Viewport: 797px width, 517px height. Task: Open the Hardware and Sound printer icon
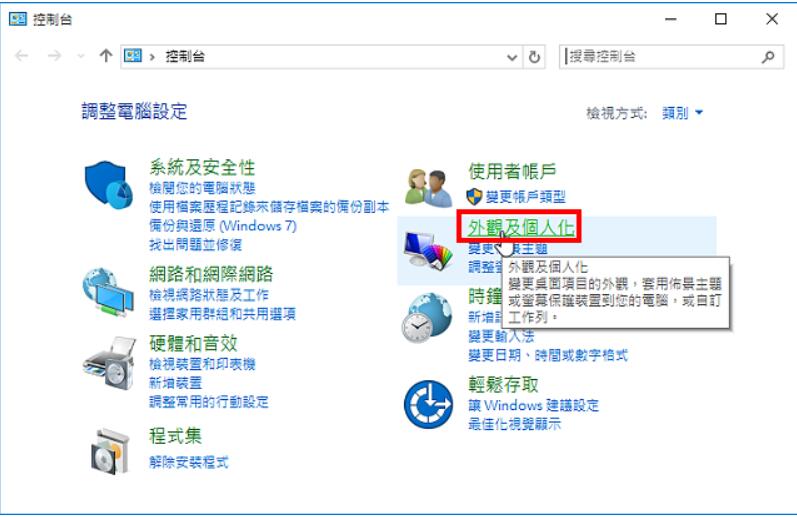(109, 362)
